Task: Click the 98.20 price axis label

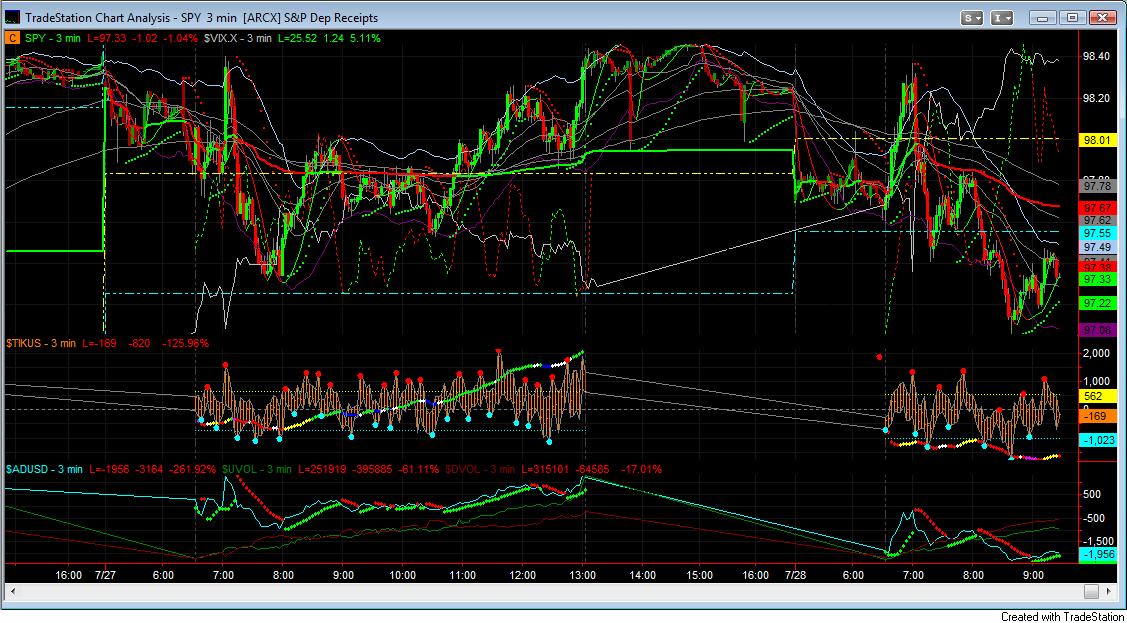Action: (x=1096, y=98)
